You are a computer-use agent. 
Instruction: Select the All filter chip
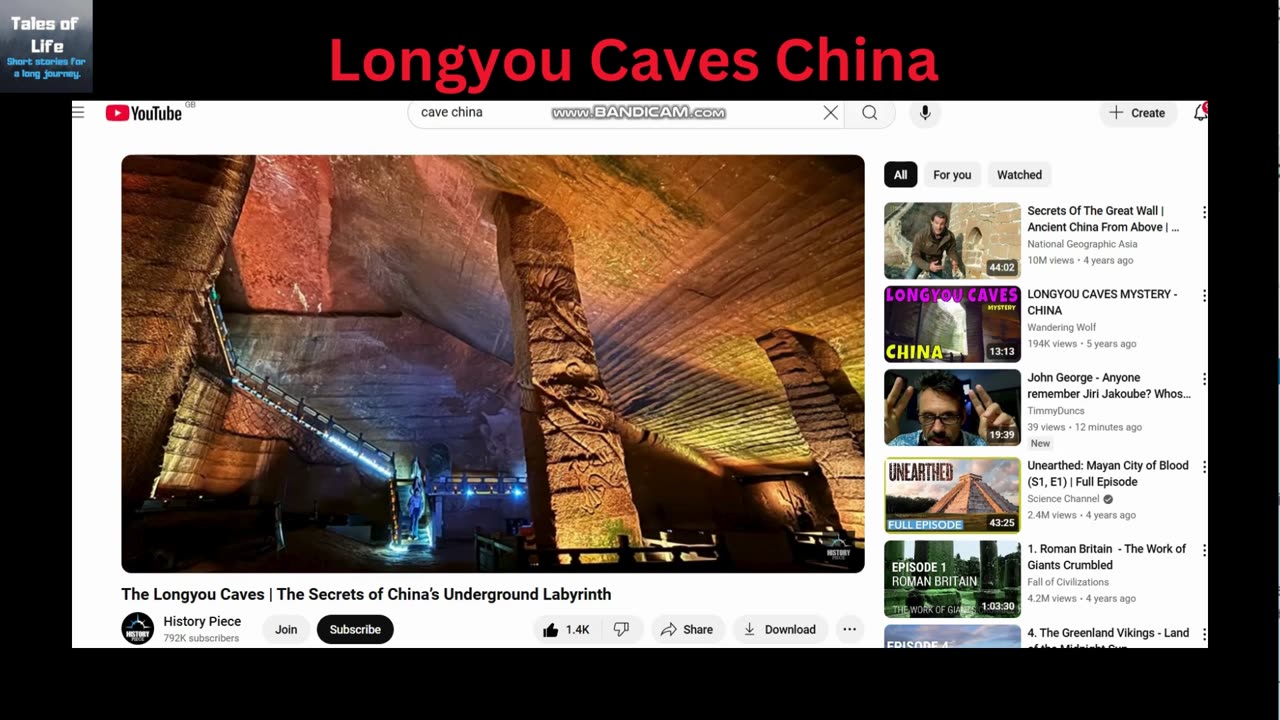(900, 175)
